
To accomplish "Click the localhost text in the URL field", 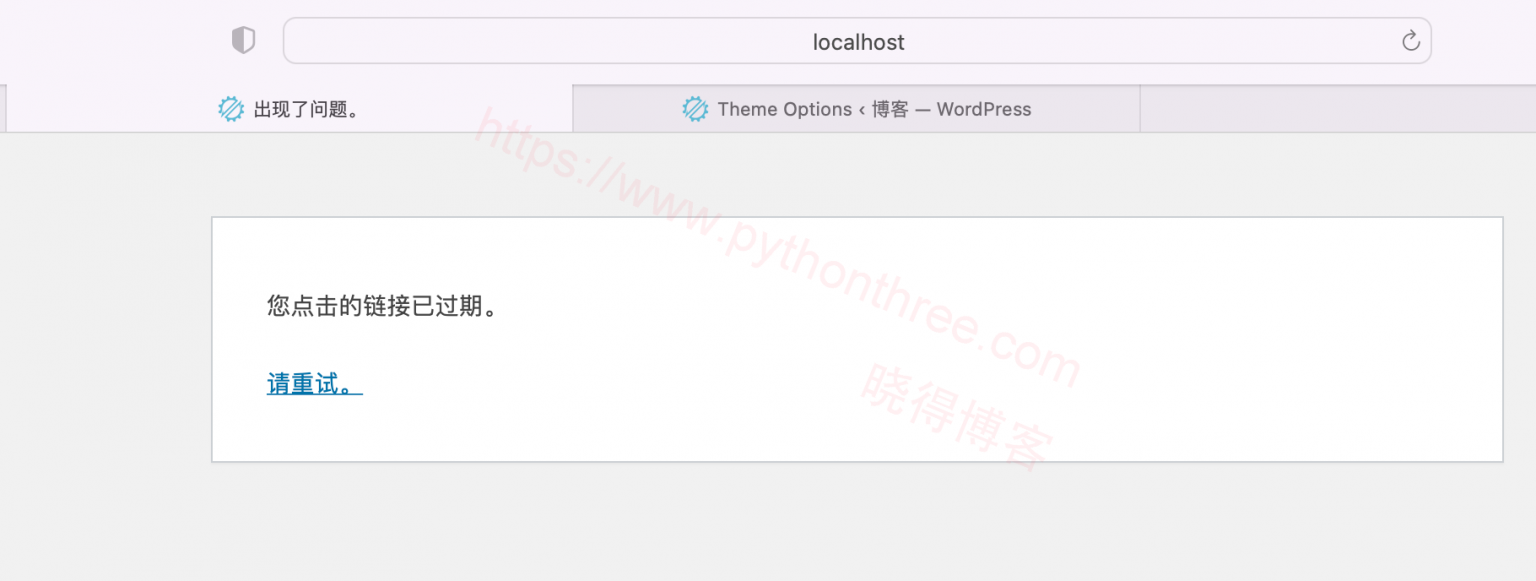I will point(858,42).
